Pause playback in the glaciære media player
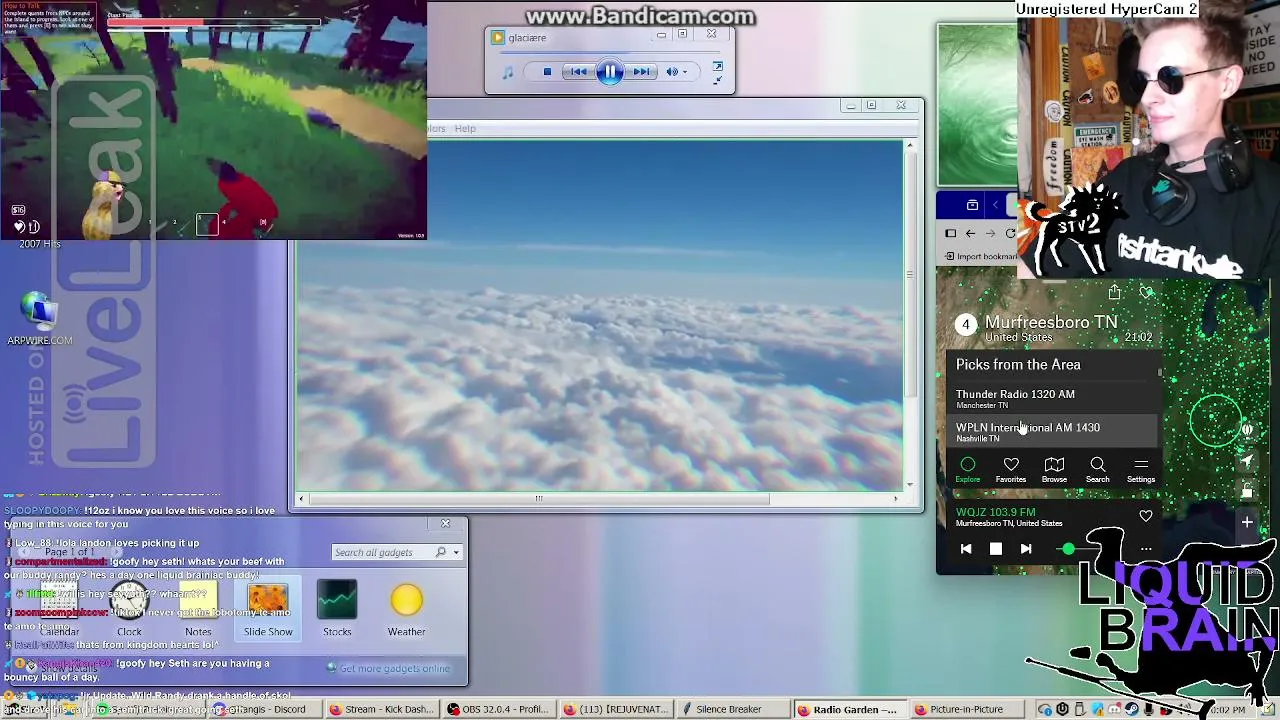1280x720 pixels. coord(609,71)
